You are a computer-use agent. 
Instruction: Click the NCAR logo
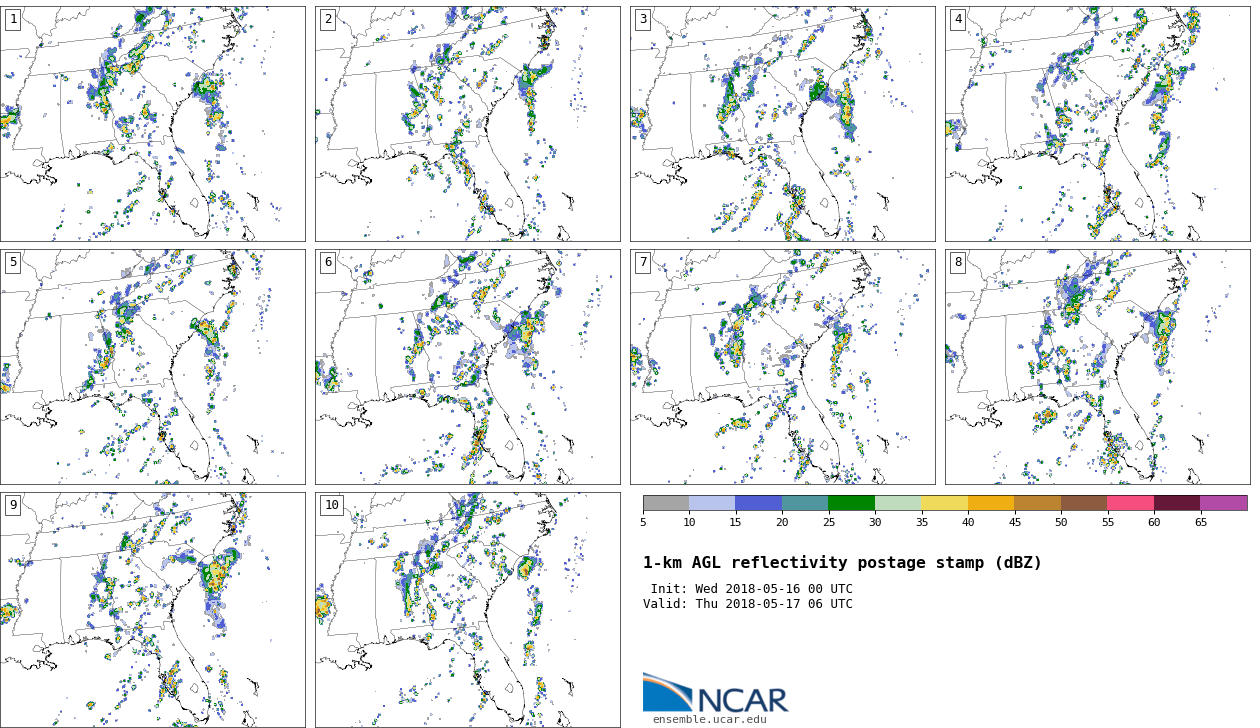pos(715,693)
